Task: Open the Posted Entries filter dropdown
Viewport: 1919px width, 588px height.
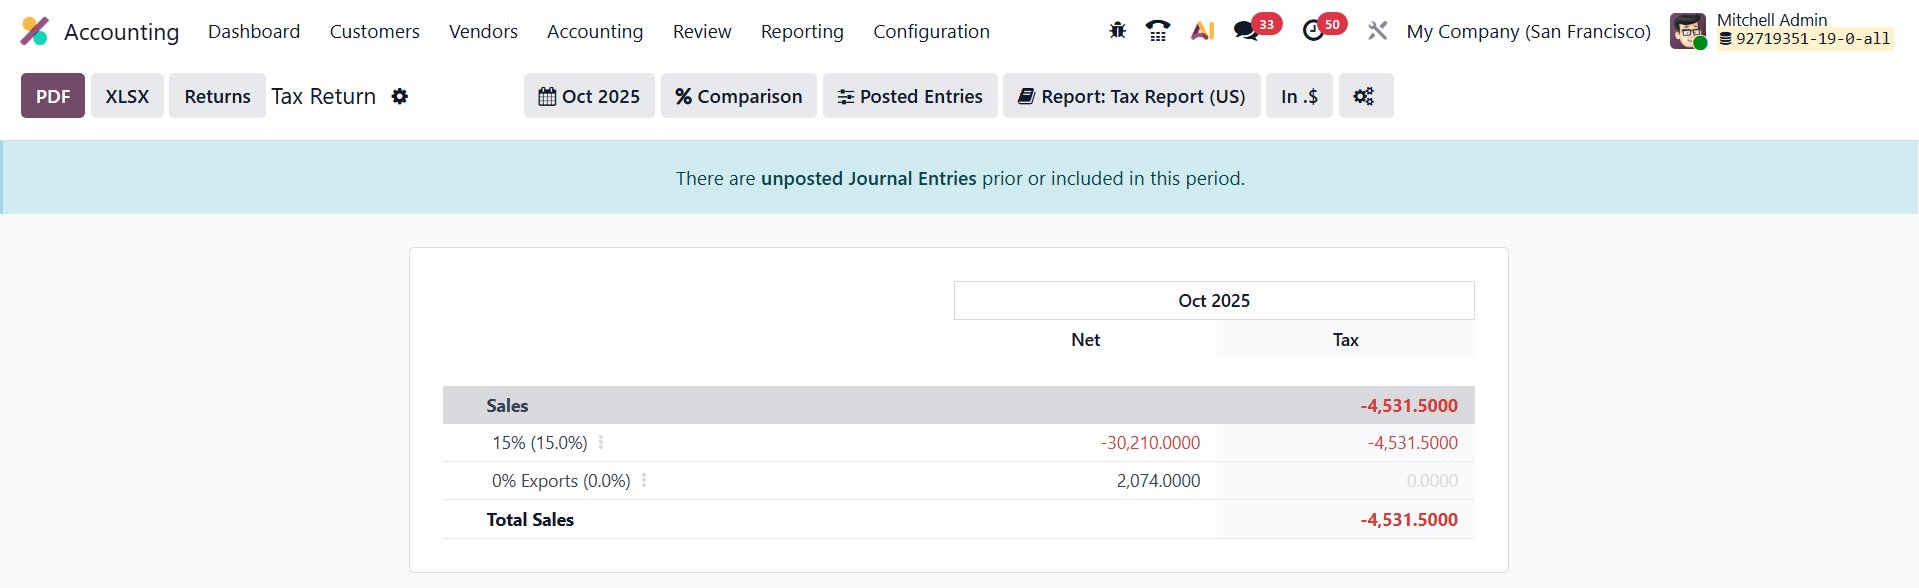Action: 910,96
